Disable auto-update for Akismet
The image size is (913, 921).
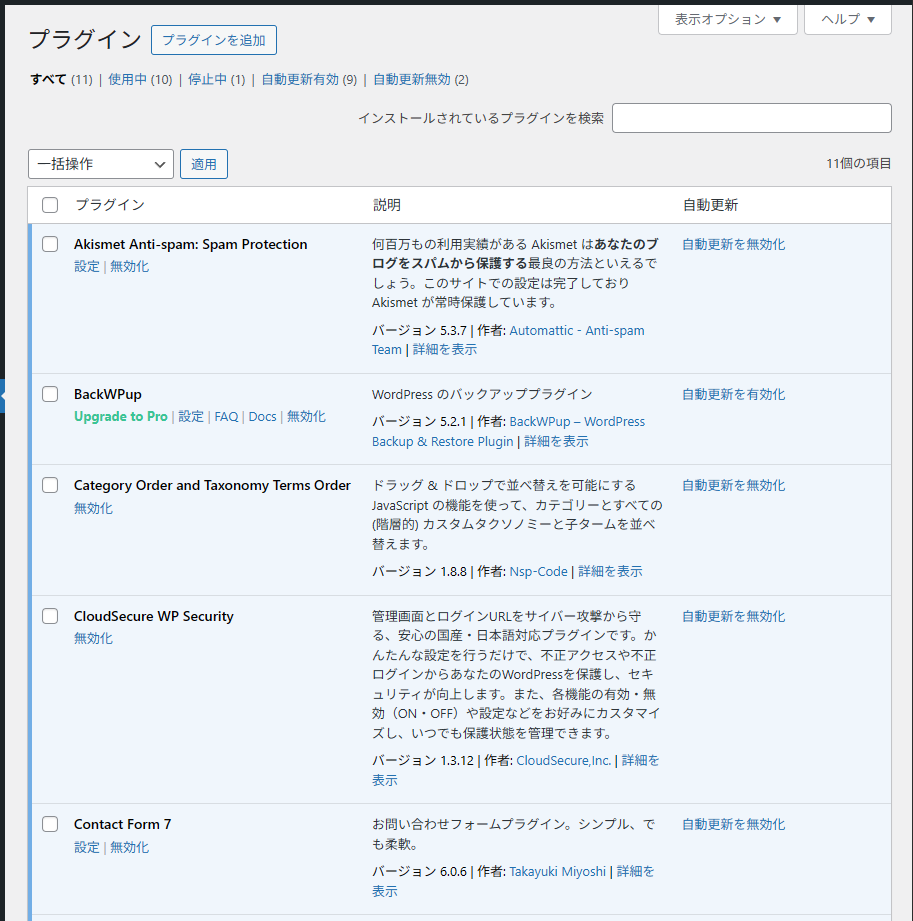(733, 244)
